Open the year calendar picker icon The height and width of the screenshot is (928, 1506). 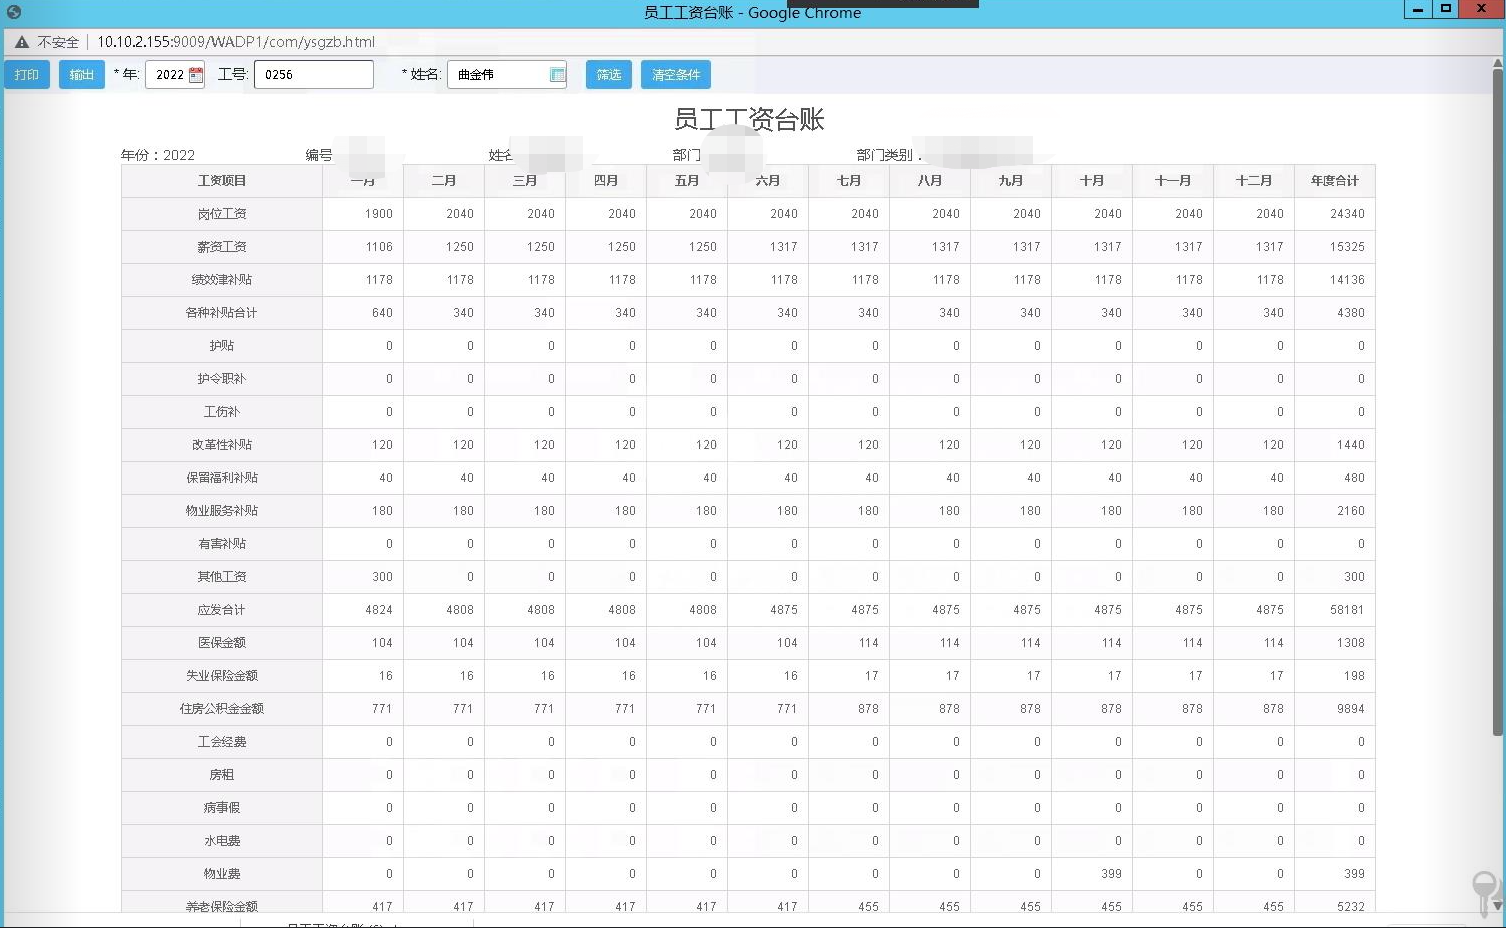click(x=196, y=75)
